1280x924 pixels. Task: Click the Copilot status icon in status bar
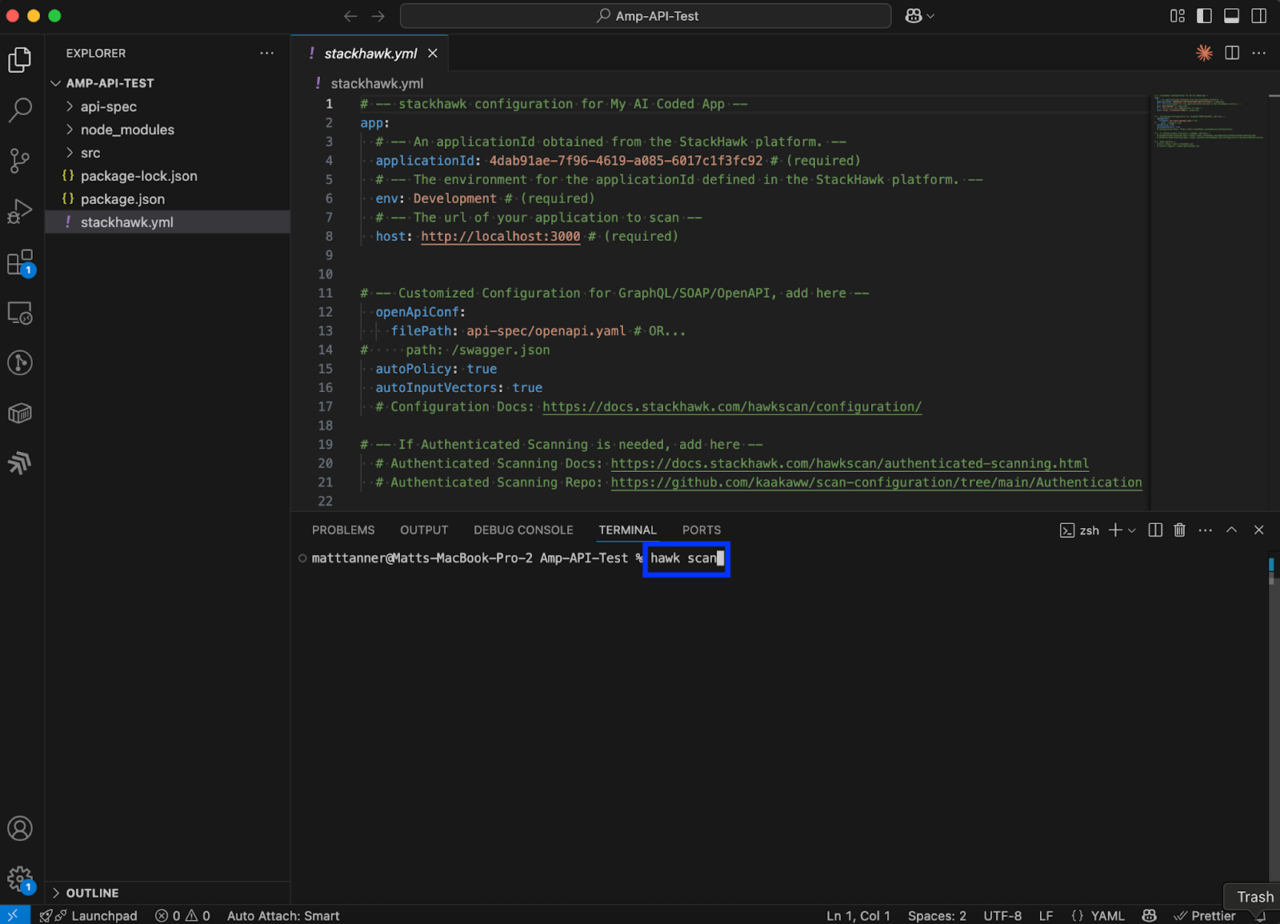tap(1150, 915)
